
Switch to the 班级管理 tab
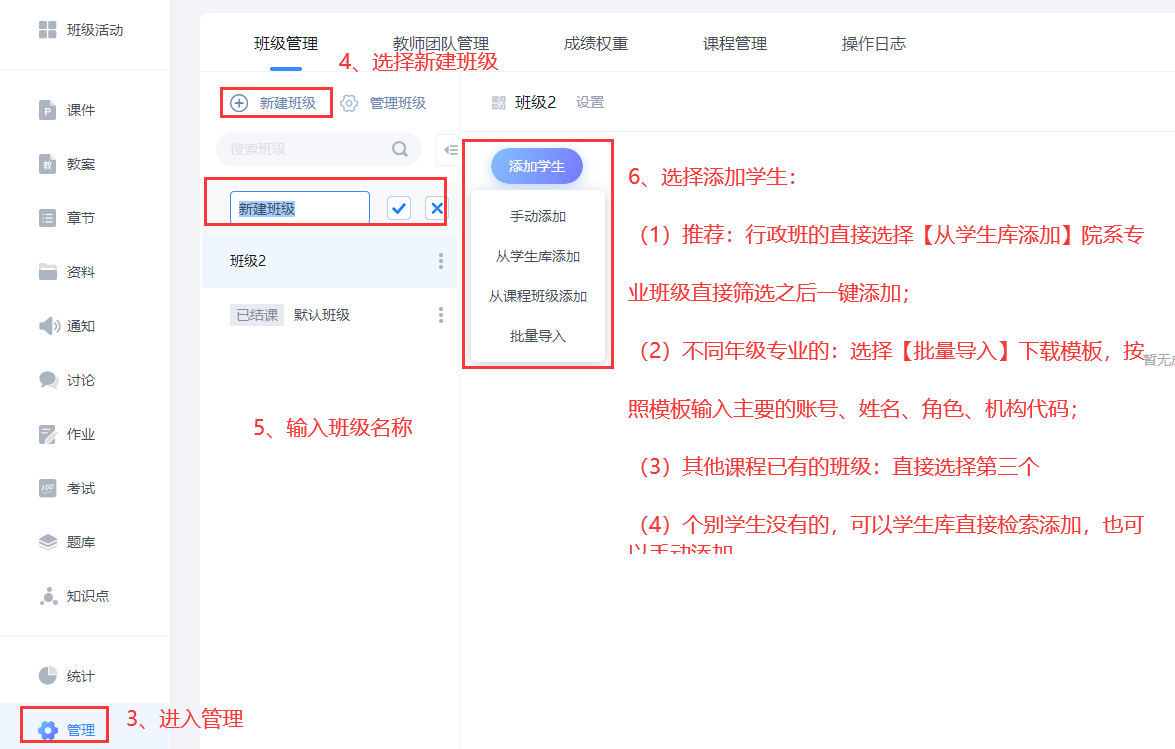click(x=286, y=44)
